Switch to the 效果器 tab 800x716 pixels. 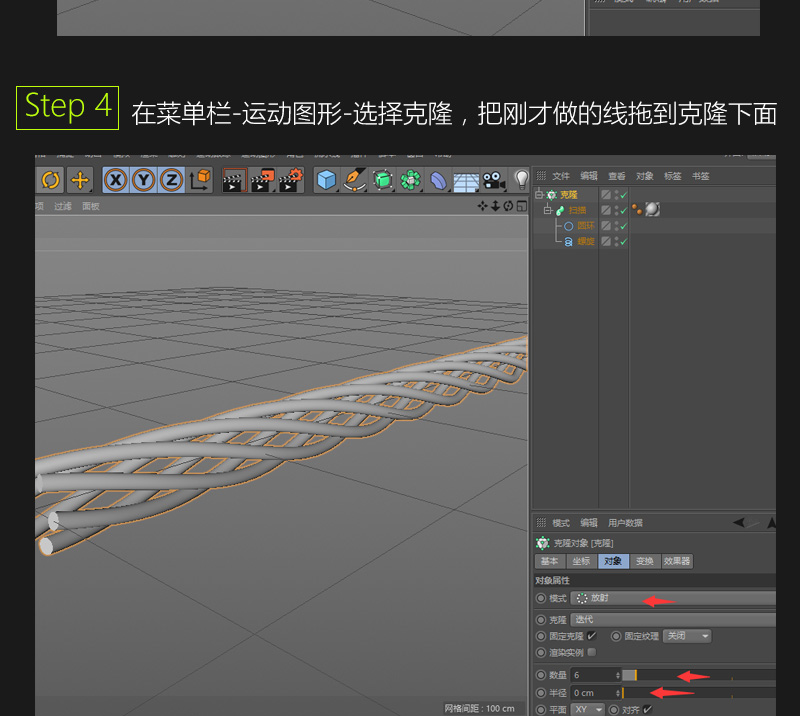[677, 561]
